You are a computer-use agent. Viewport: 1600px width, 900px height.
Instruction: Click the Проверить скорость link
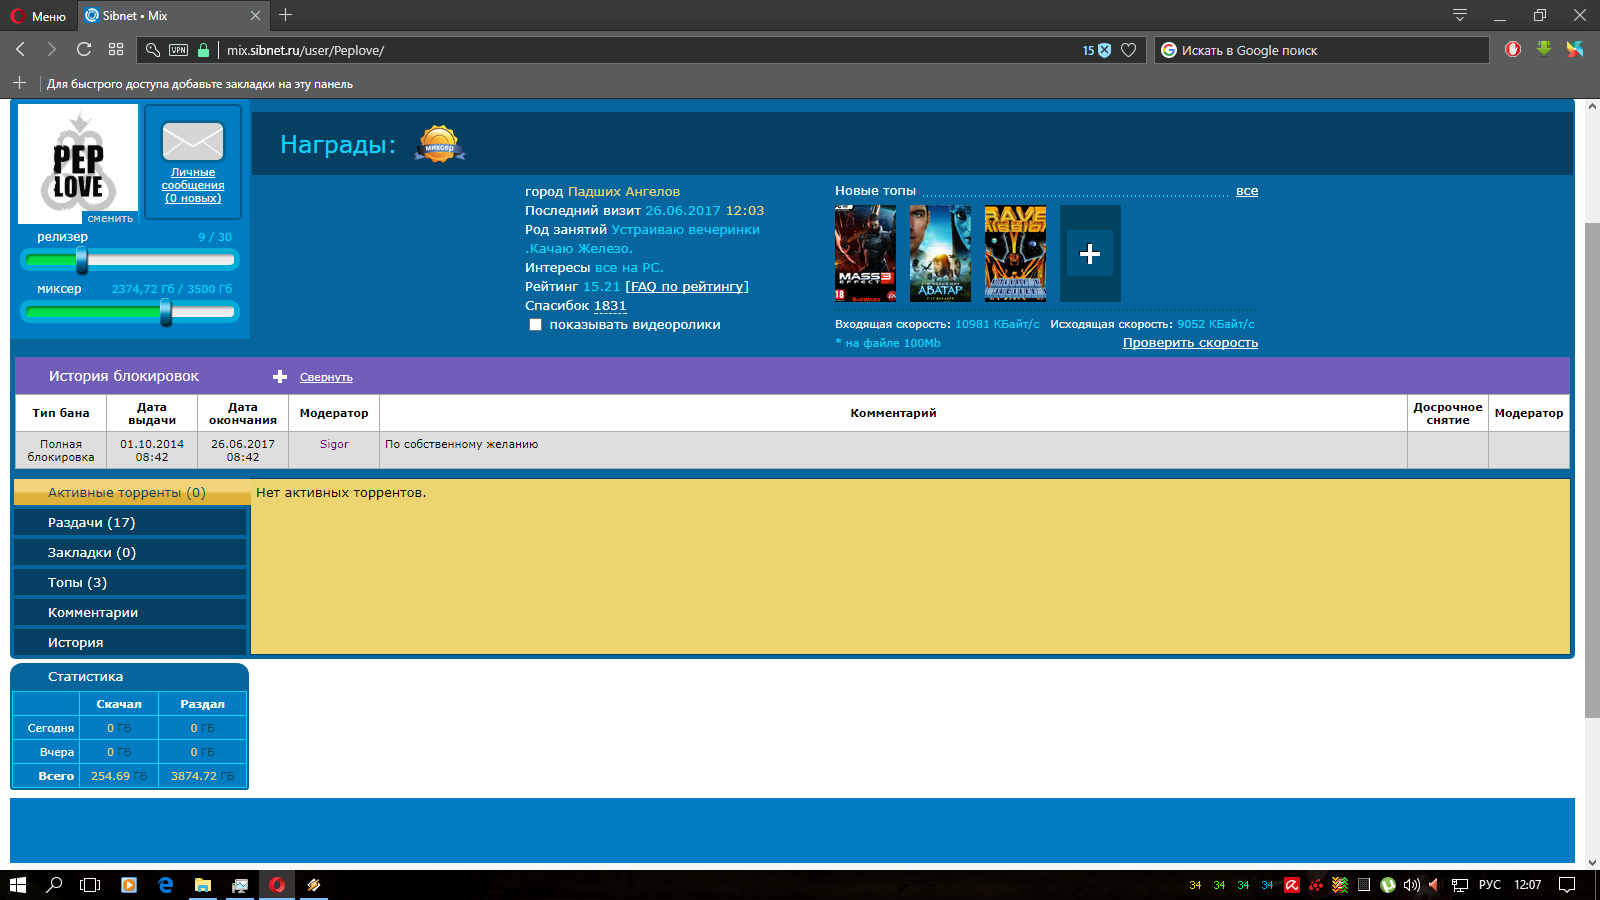click(1190, 343)
